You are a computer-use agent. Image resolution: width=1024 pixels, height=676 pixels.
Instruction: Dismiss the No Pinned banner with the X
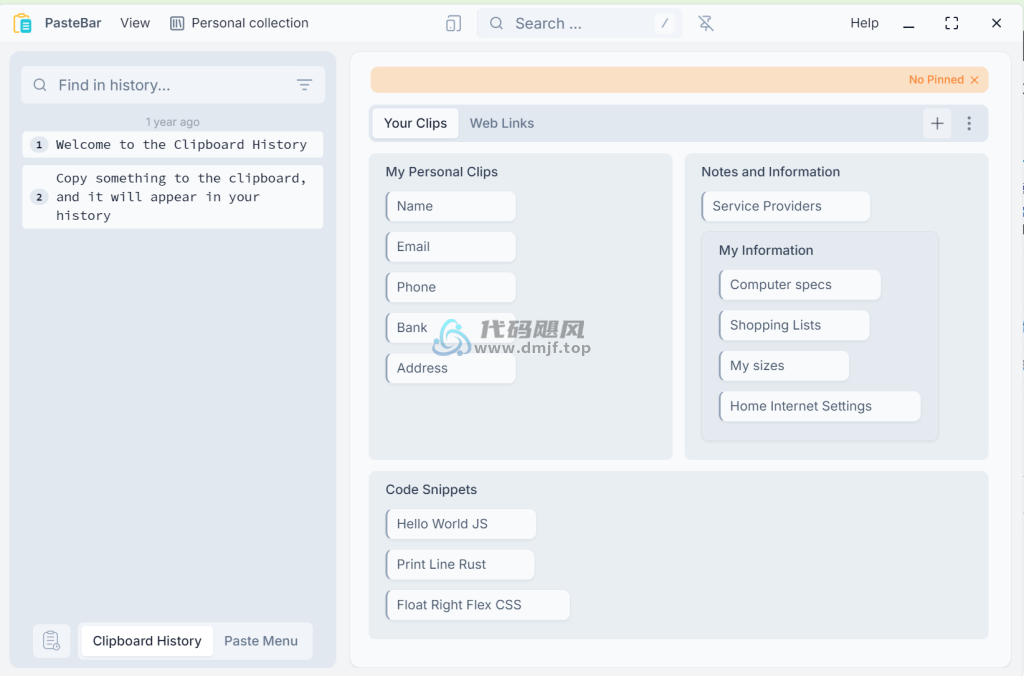click(x=974, y=80)
